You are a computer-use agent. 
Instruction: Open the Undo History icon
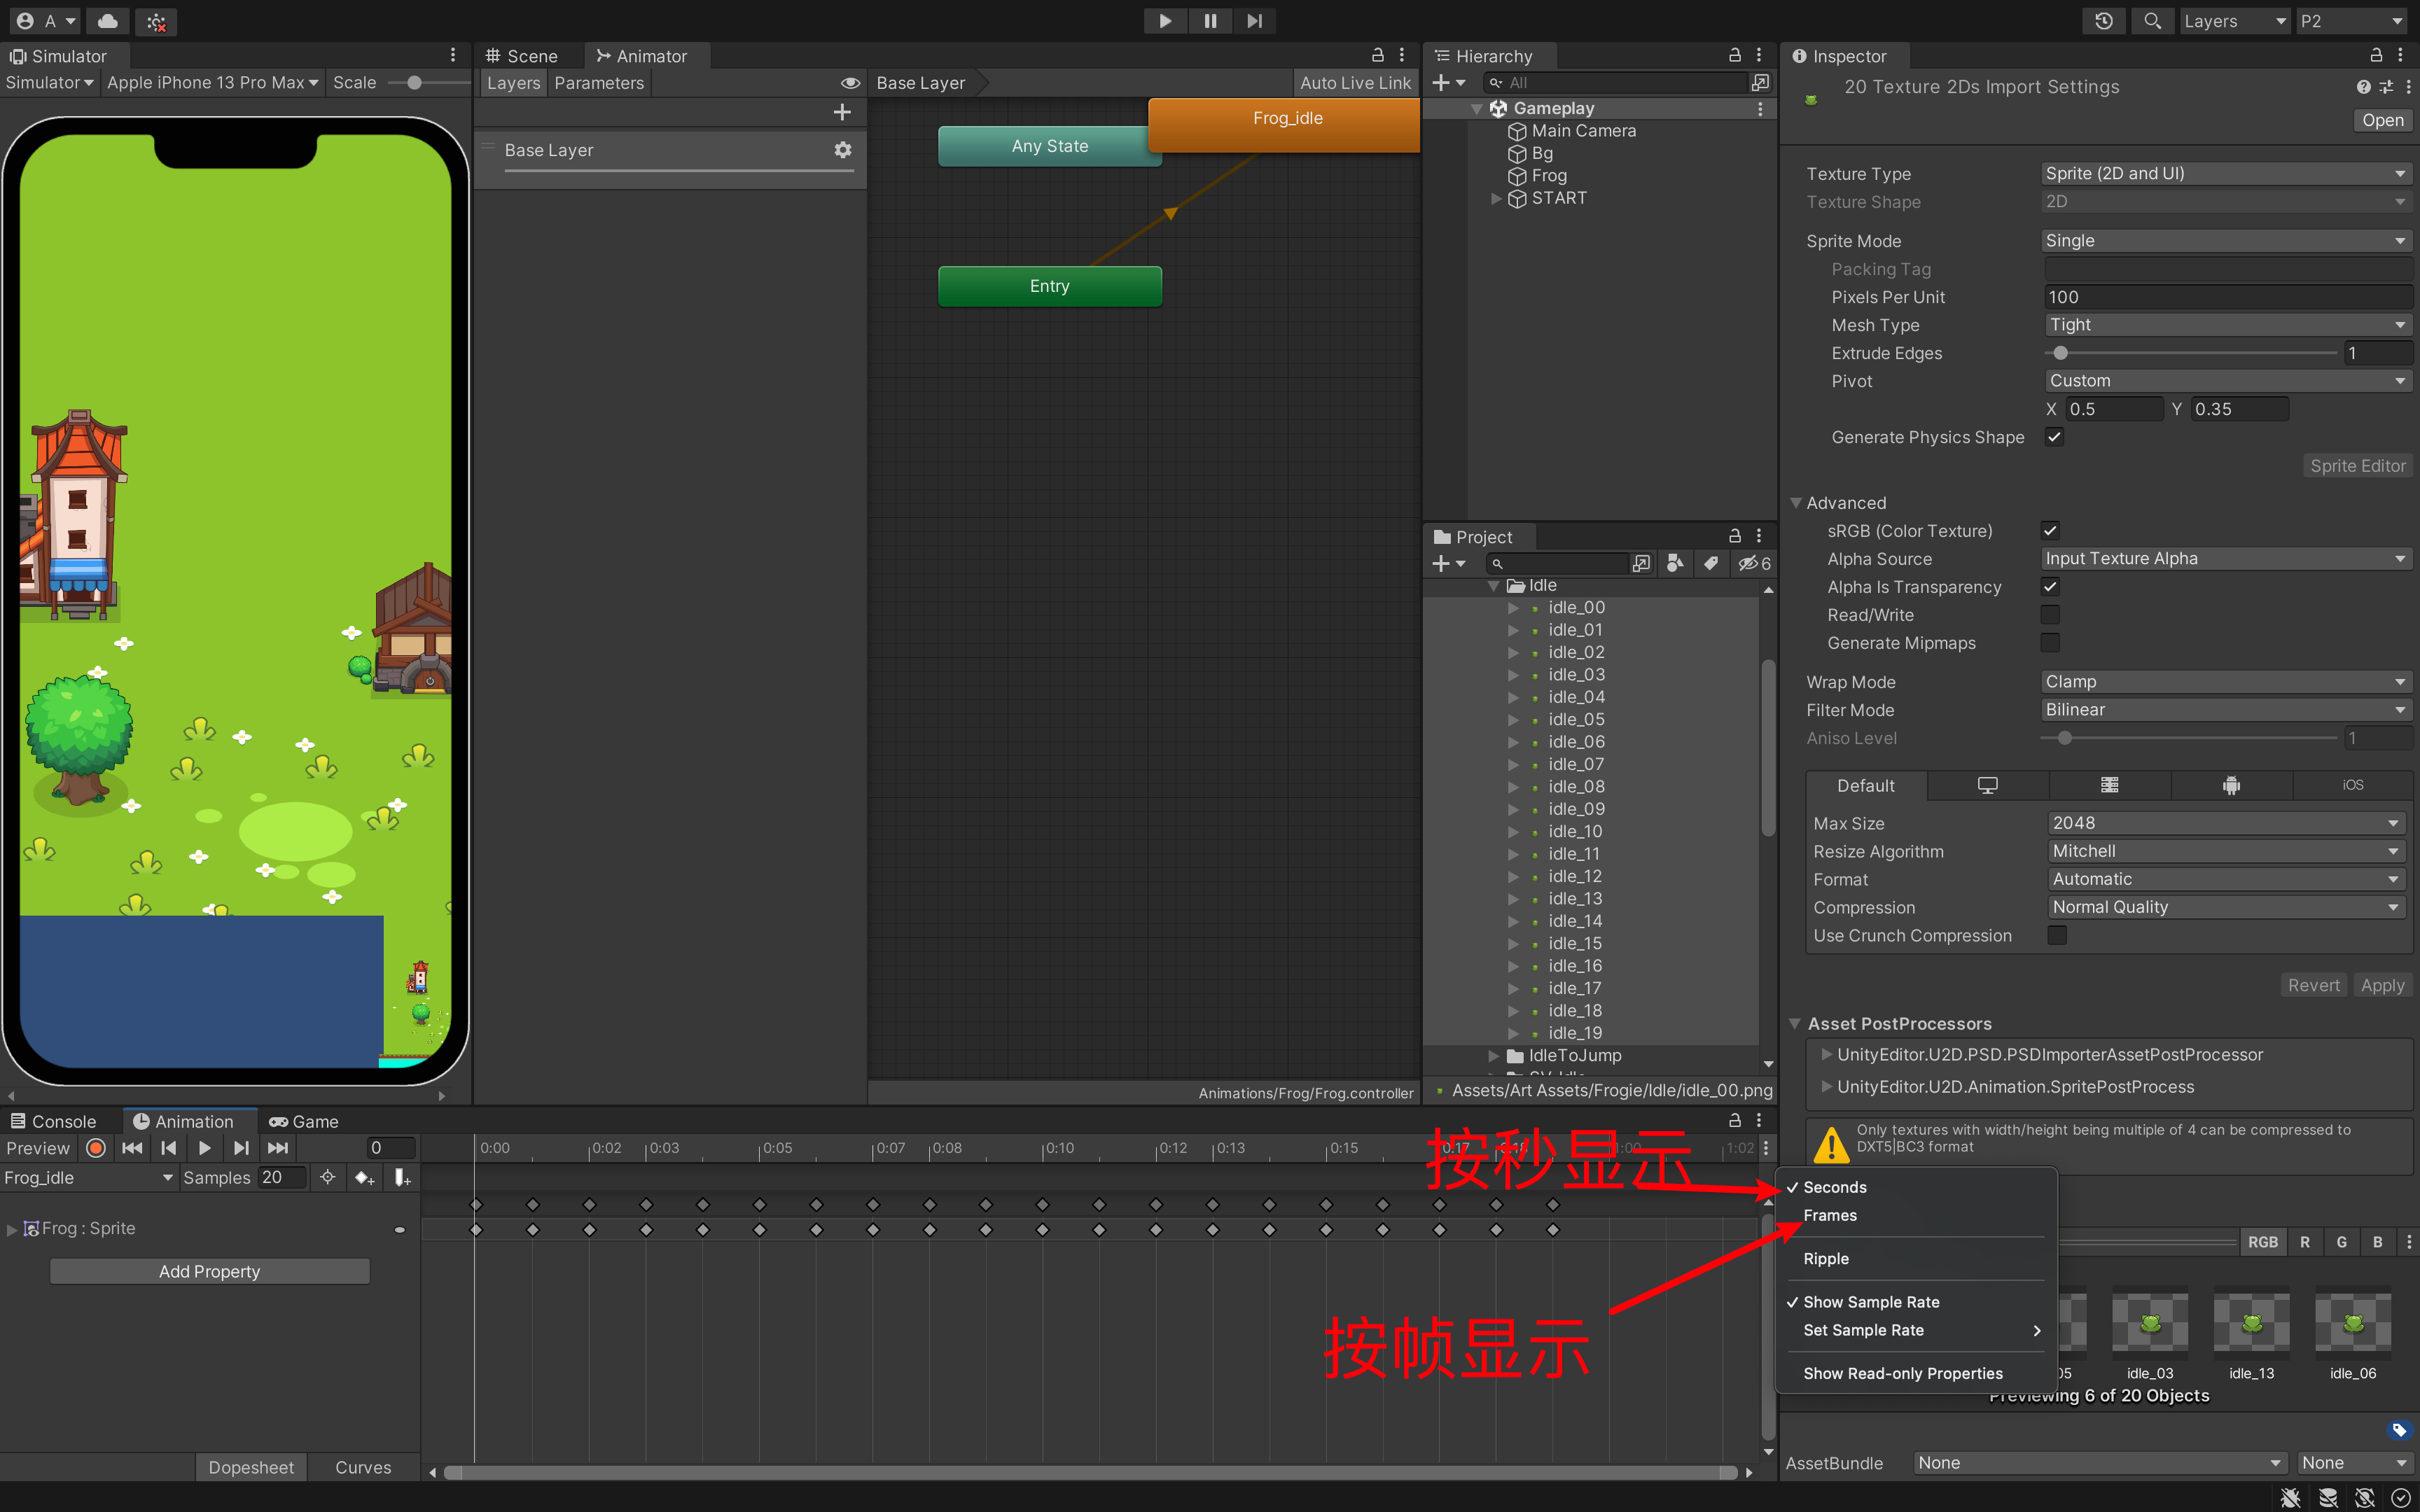(x=2104, y=21)
